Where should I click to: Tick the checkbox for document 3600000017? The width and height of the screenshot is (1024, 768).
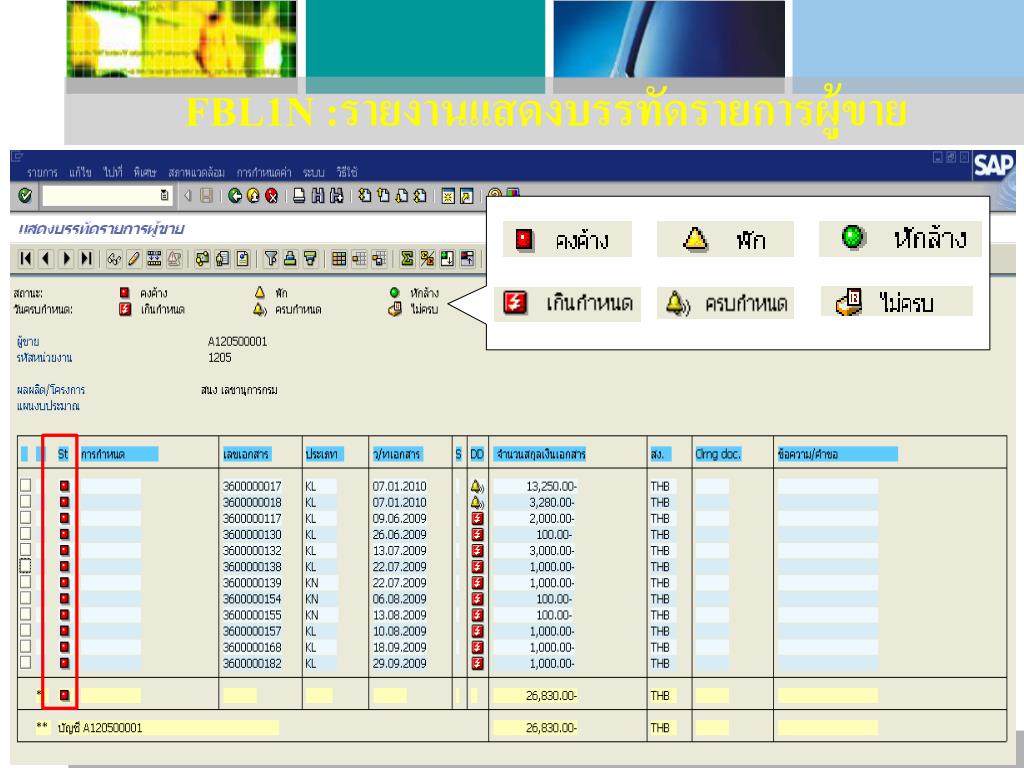click(x=25, y=485)
